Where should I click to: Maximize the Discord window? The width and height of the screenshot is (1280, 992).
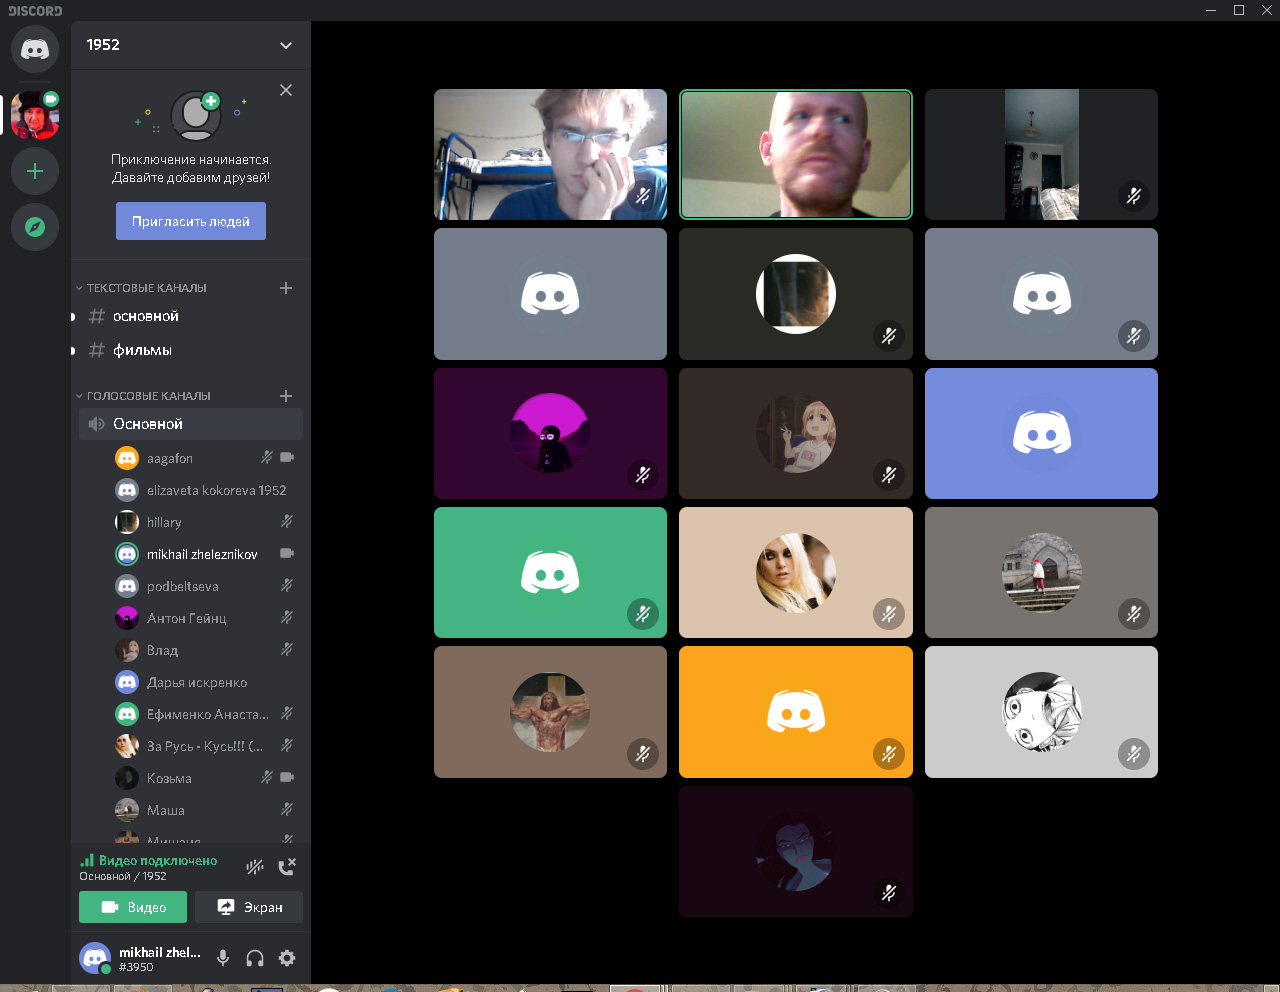click(x=1239, y=10)
